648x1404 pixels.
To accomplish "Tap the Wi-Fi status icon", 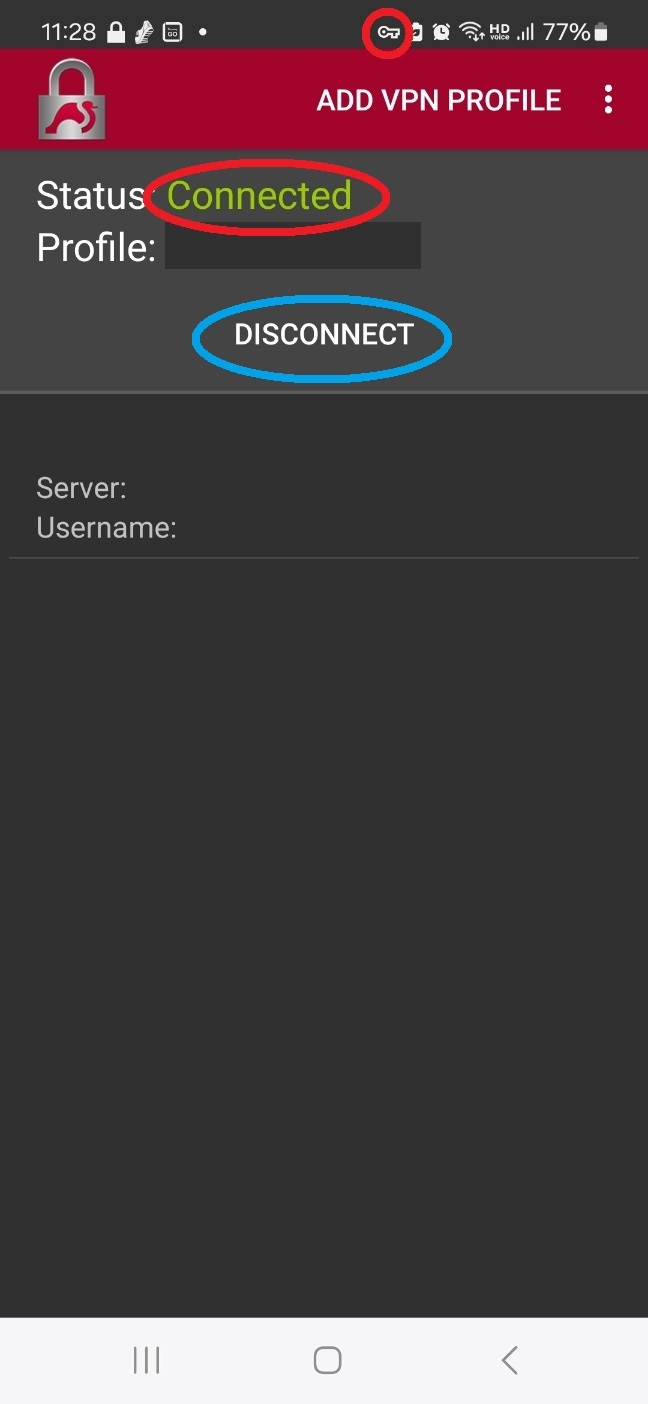I will click(472, 32).
